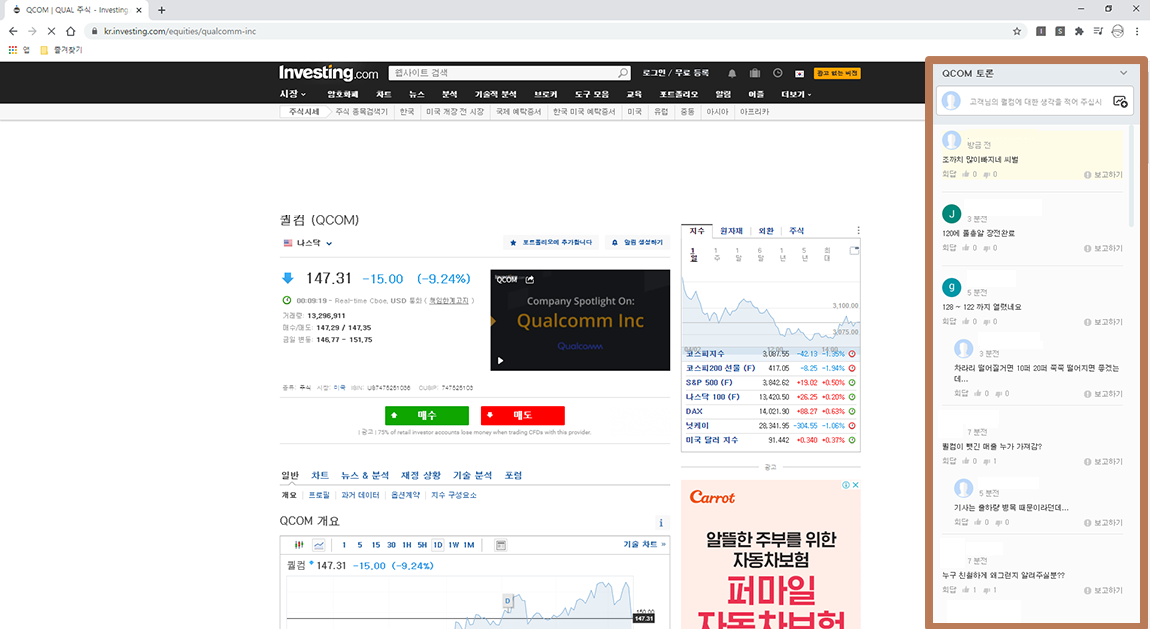Click the Investing.com logo
This screenshot has width=1150, height=629.
pos(329,73)
